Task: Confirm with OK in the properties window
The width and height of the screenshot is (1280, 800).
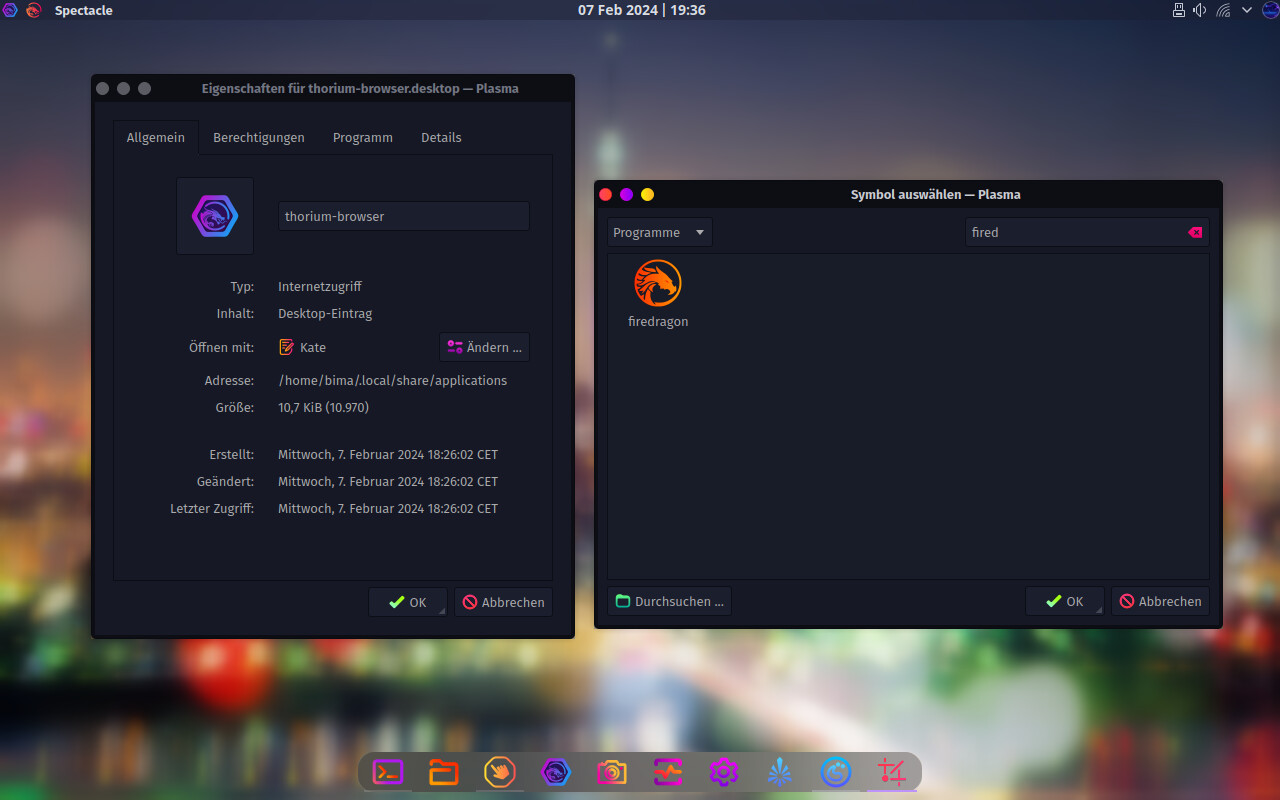Action: pyautogui.click(x=408, y=602)
